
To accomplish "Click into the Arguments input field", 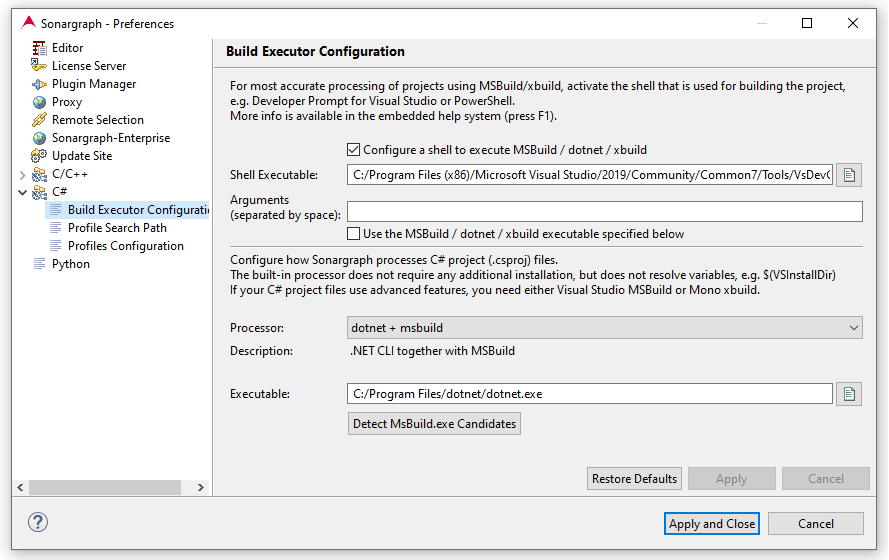I will point(604,211).
